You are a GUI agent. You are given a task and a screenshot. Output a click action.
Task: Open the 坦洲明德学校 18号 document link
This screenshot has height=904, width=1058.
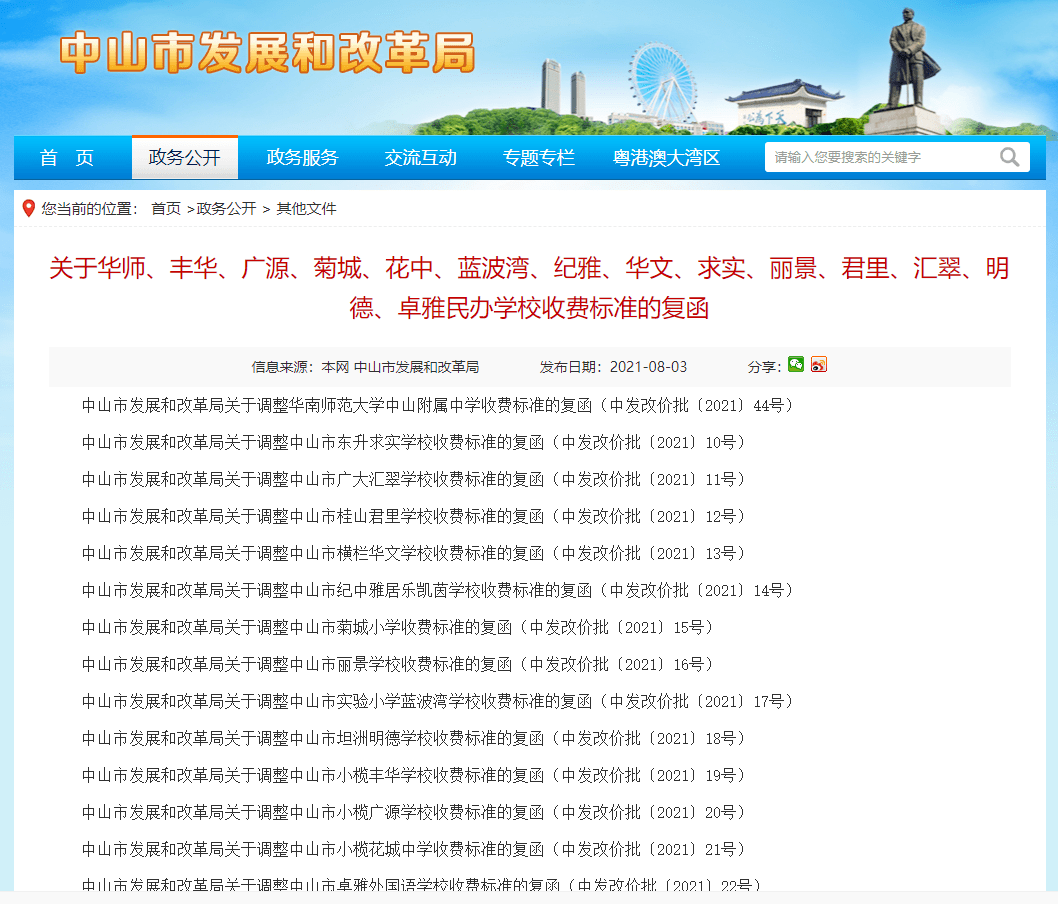413,739
